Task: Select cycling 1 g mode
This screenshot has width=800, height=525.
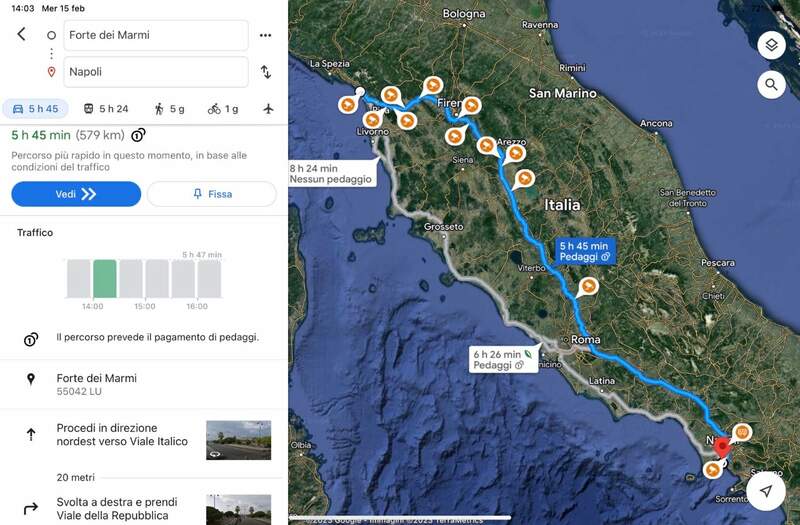Action: (222, 108)
